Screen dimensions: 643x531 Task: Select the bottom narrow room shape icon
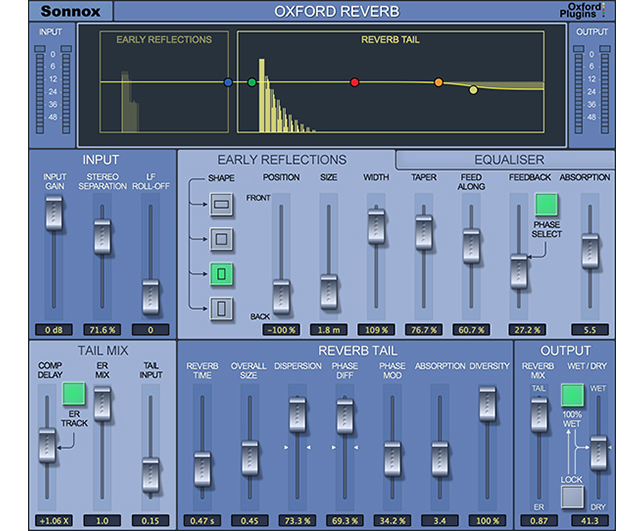pyautogui.click(x=220, y=308)
